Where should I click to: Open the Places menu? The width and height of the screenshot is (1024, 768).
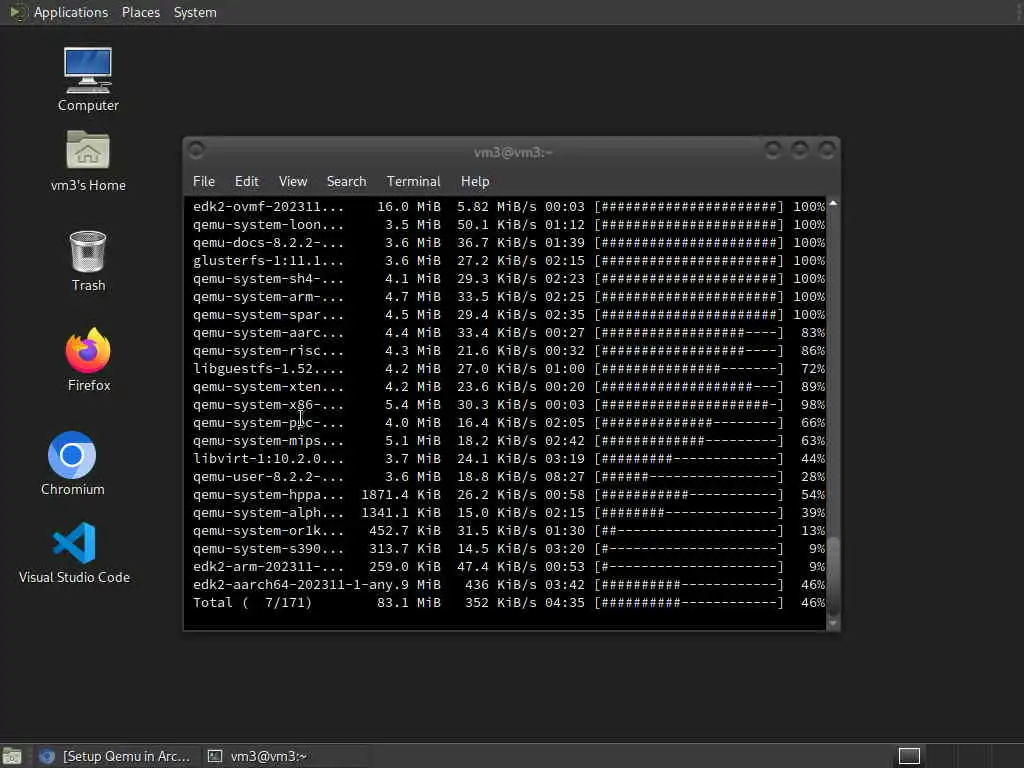140,12
